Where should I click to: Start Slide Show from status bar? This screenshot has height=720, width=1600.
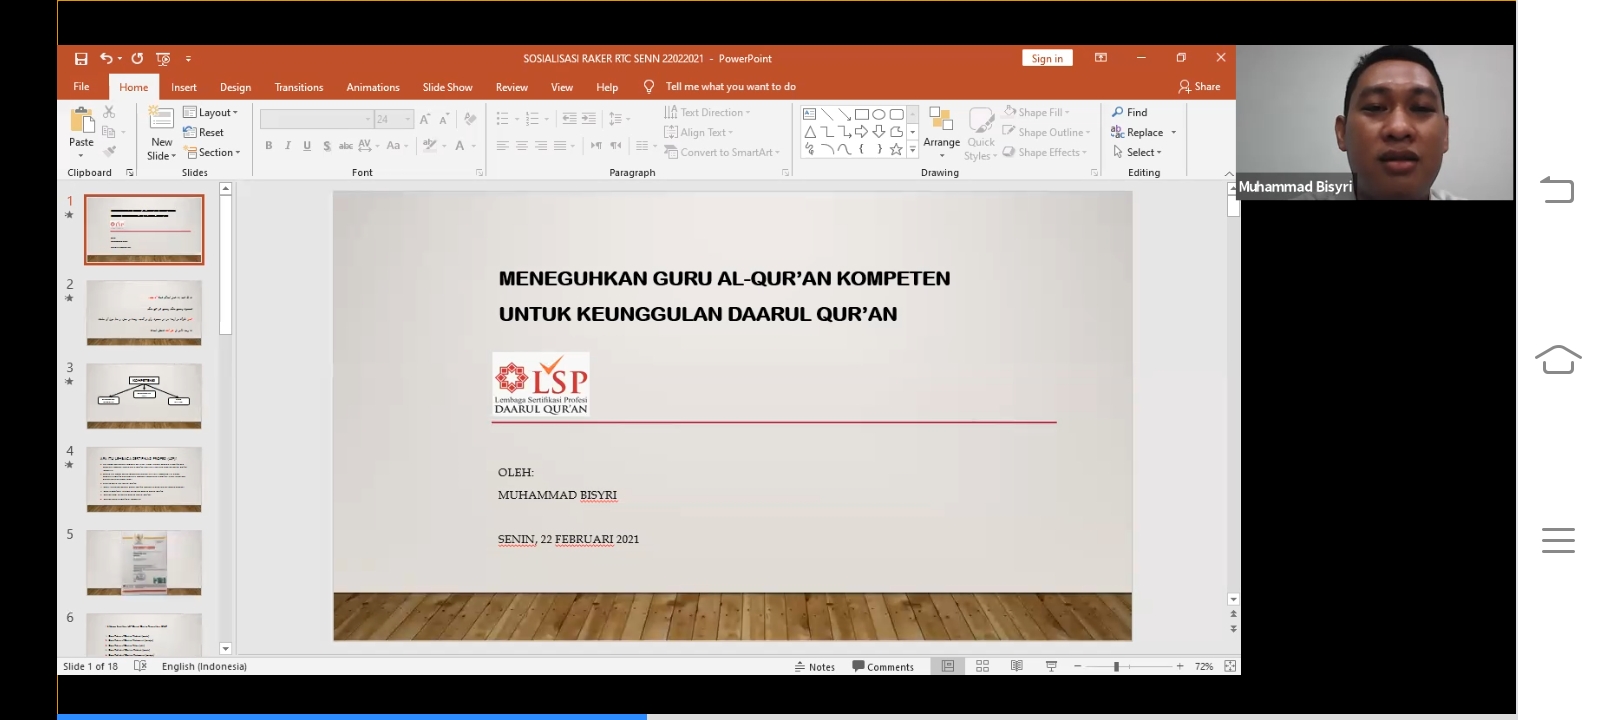[x=1051, y=666]
